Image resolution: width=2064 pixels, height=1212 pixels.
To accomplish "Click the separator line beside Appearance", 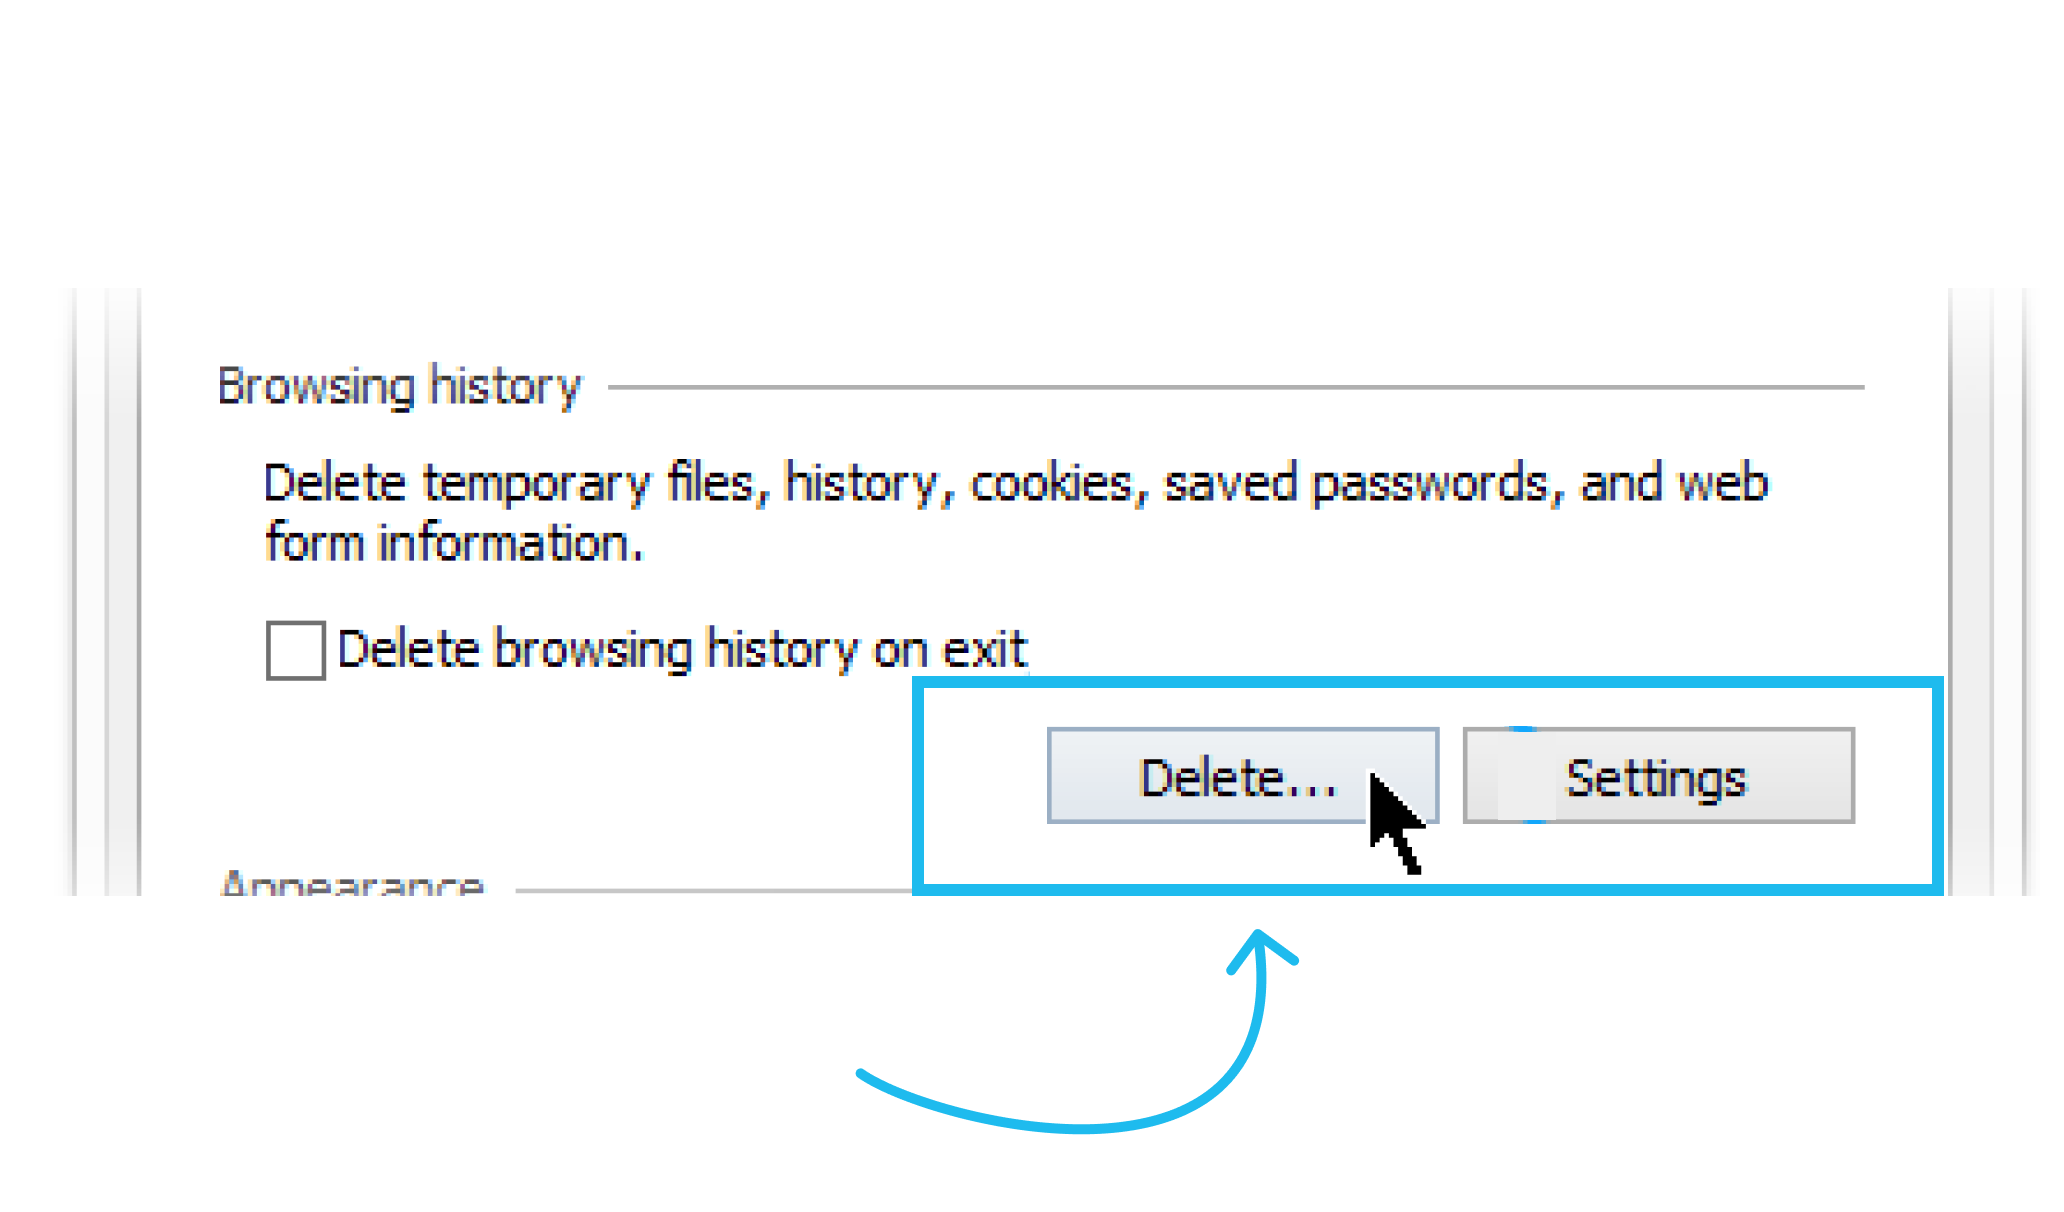I will point(714,890).
